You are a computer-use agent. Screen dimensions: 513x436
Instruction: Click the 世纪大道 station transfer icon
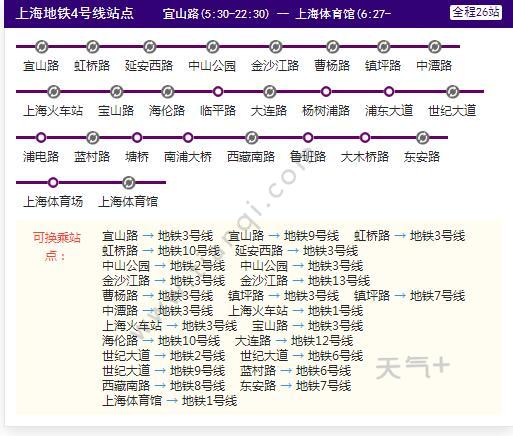452,92
